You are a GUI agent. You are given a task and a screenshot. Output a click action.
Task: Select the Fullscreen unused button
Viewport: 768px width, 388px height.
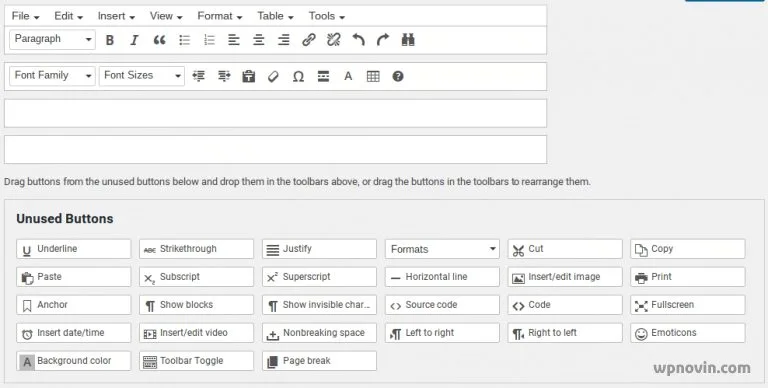[x=688, y=305]
